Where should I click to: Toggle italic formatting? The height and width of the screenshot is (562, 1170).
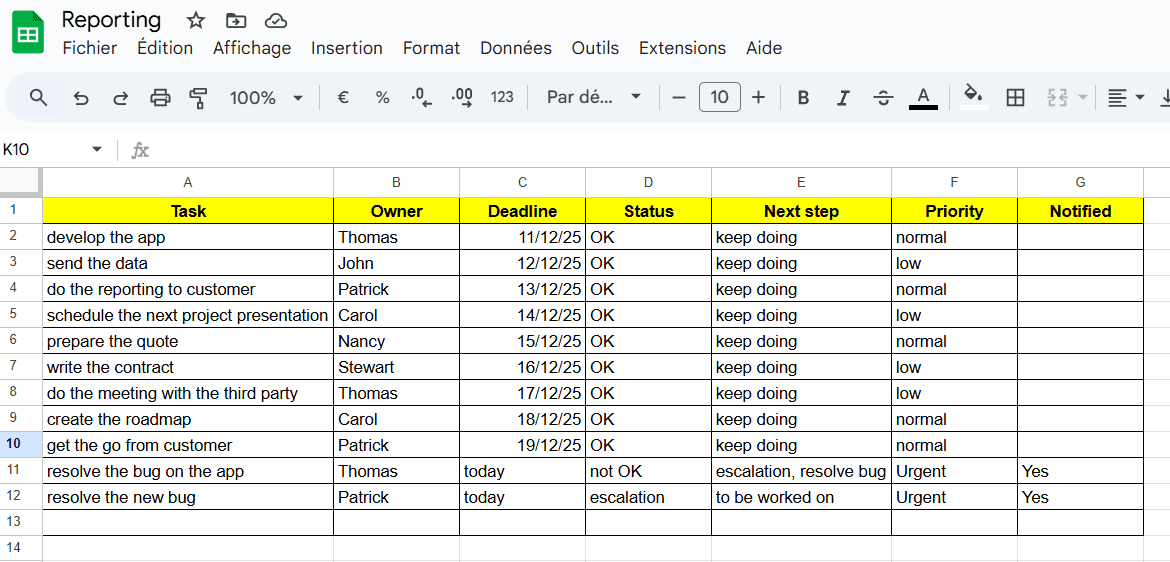point(843,97)
